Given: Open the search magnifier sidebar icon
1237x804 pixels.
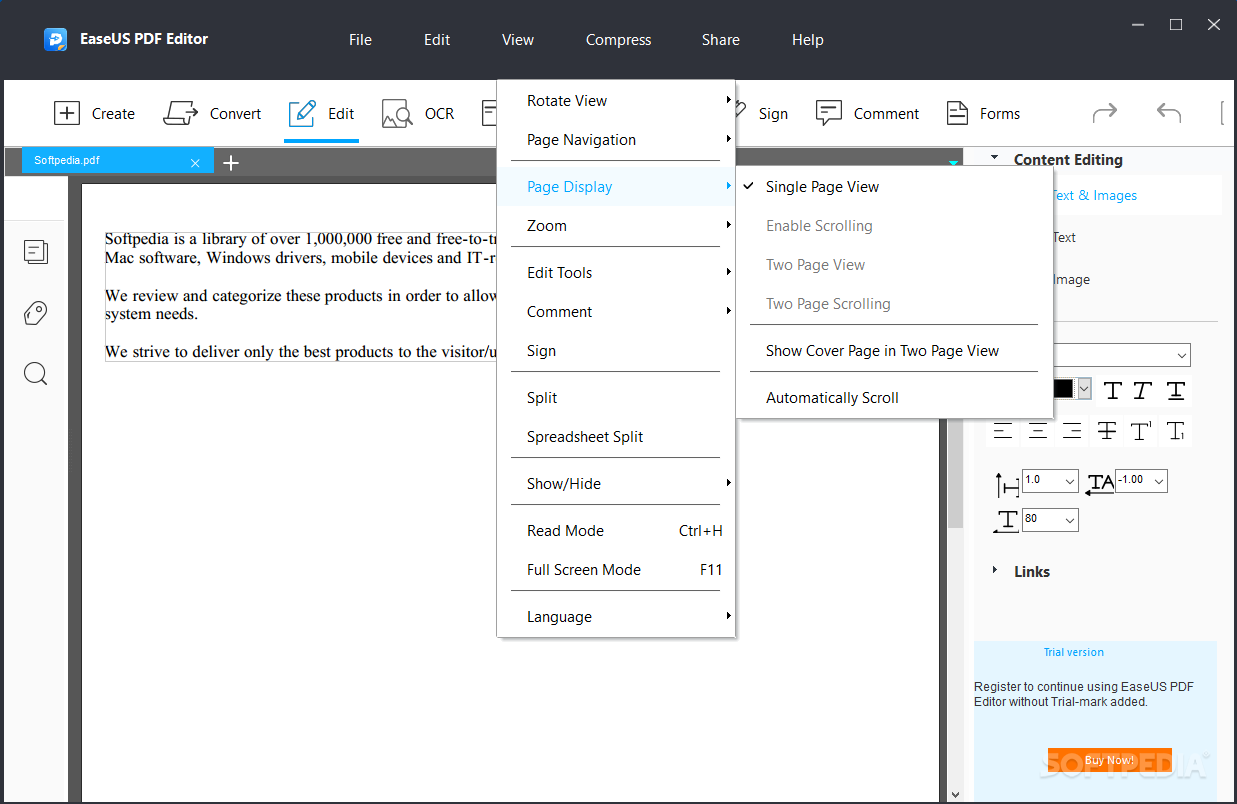Looking at the screenshot, I should [36, 374].
